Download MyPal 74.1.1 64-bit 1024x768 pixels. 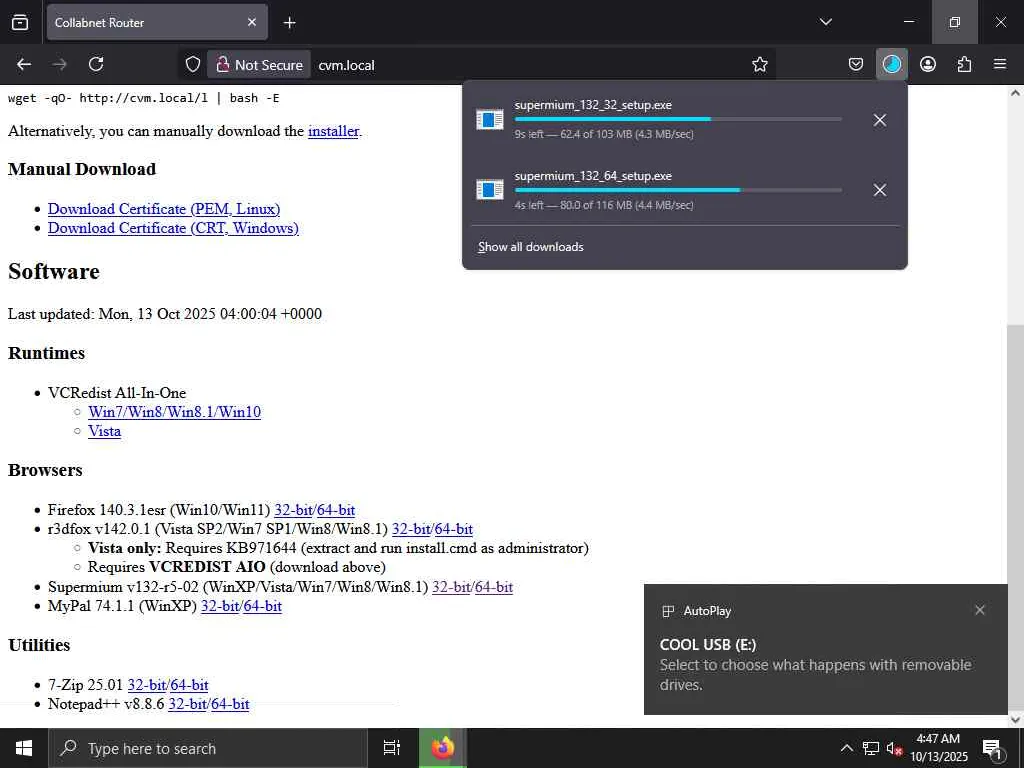263,606
